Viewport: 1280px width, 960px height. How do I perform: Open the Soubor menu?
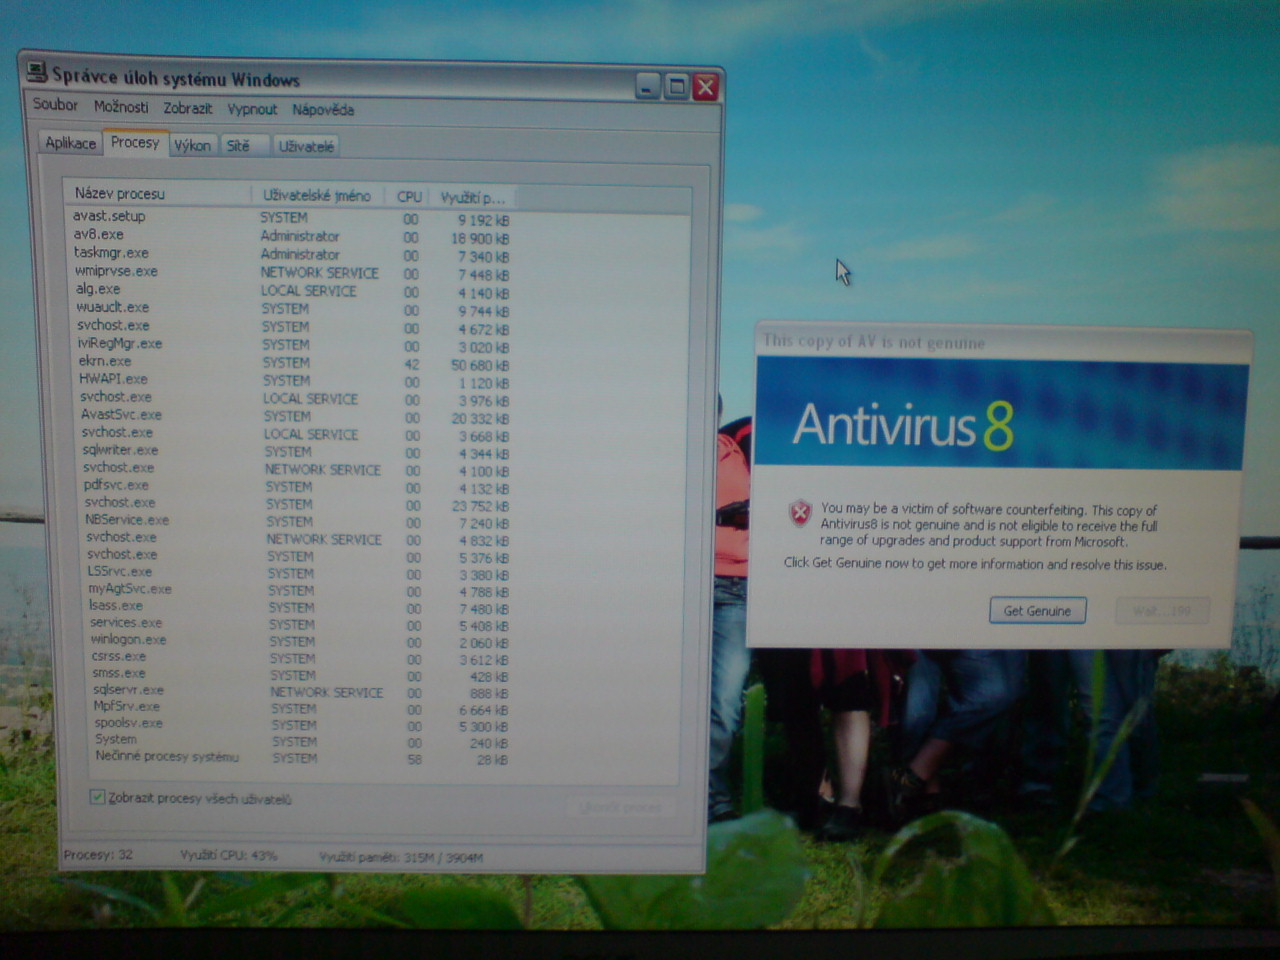[x=55, y=105]
